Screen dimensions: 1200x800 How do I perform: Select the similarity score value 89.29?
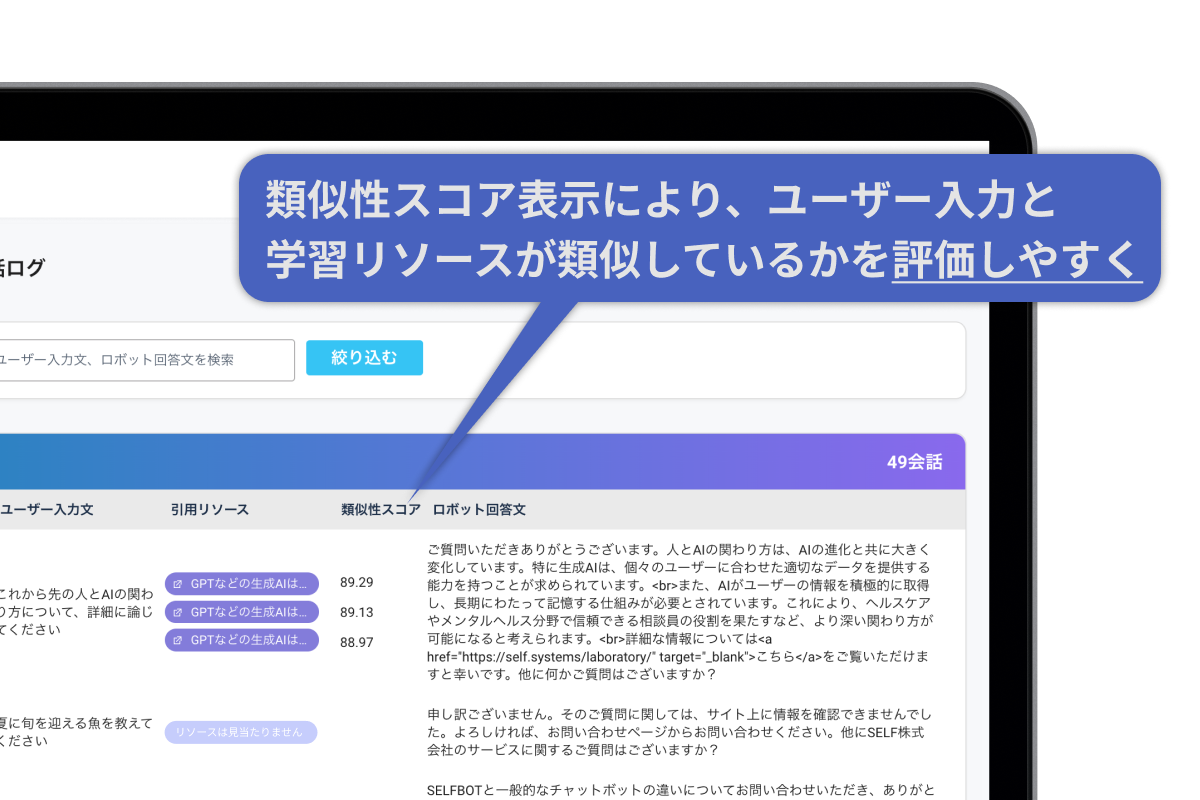tap(356, 582)
